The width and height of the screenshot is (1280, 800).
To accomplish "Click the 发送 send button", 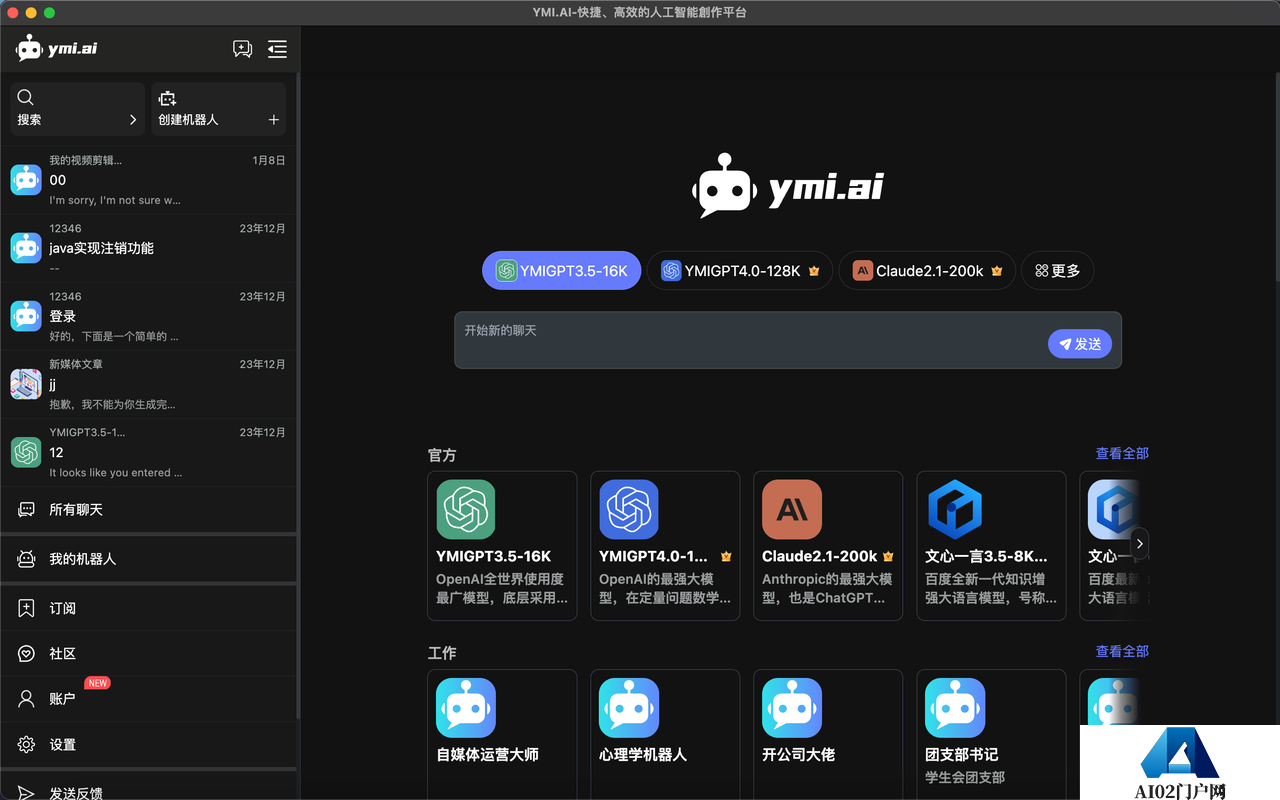I will [1080, 344].
